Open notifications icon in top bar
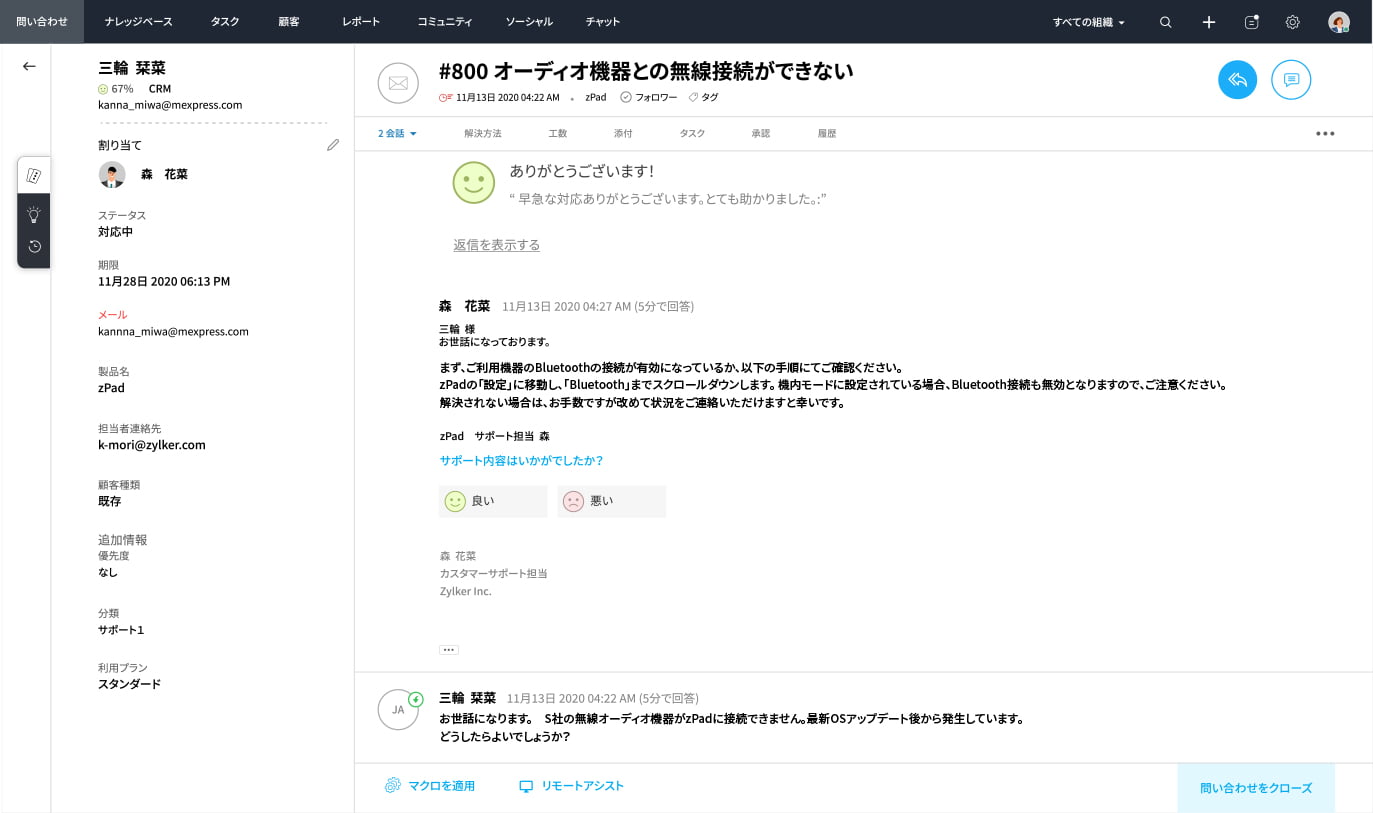This screenshot has height=813, width=1373. pyautogui.click(x=1251, y=22)
